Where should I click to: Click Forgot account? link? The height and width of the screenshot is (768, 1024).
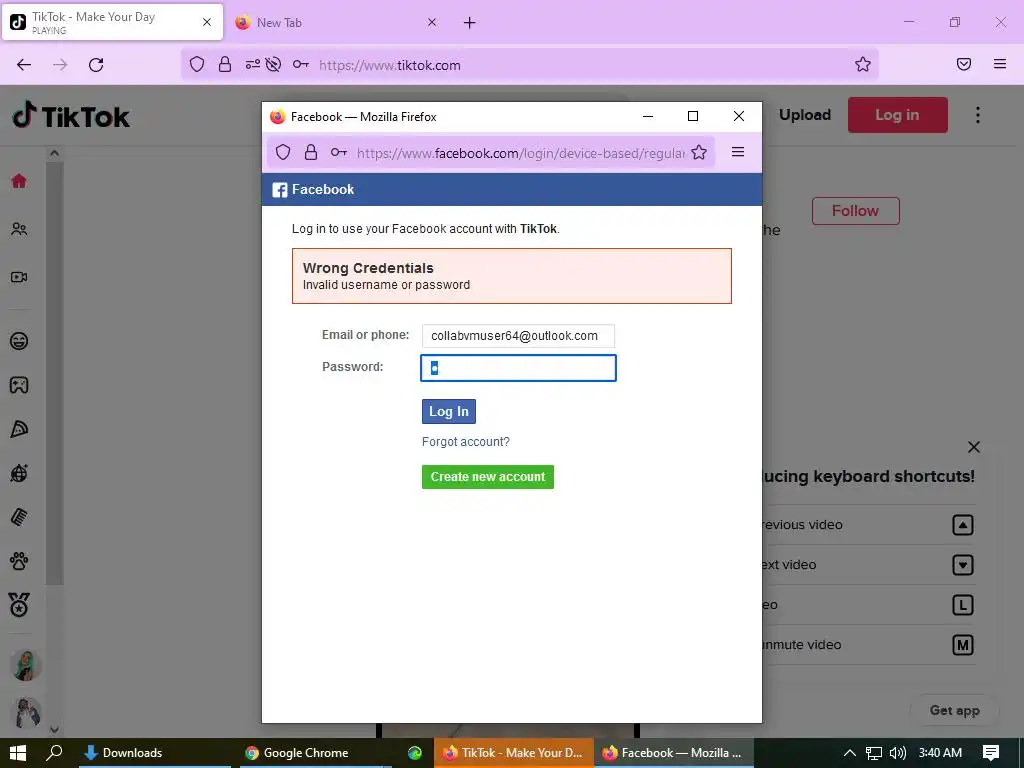pyautogui.click(x=466, y=441)
